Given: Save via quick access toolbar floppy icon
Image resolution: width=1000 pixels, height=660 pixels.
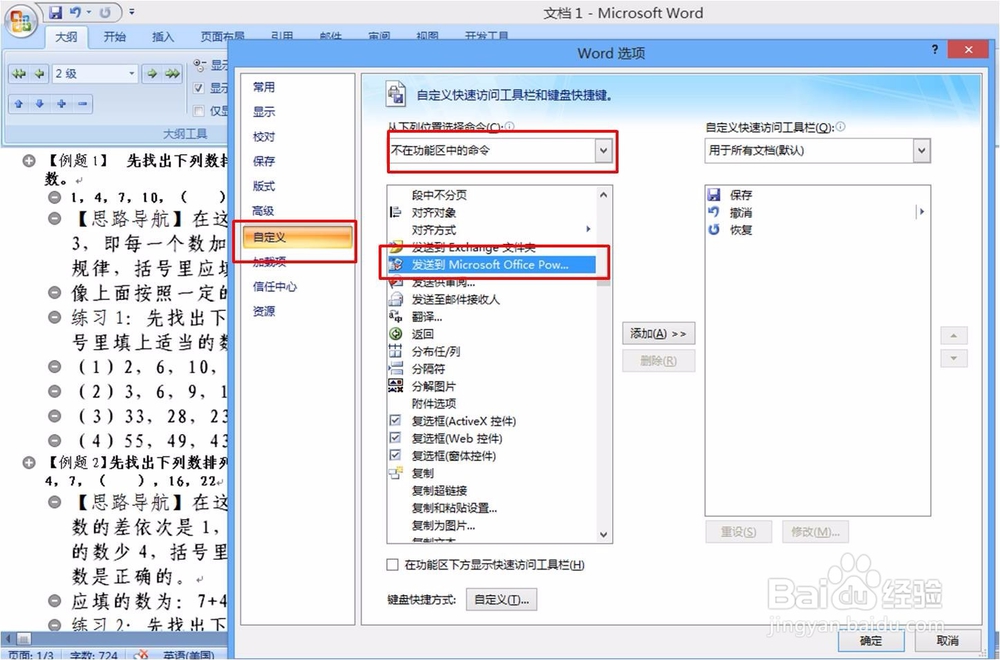Looking at the screenshot, I should pyautogui.click(x=55, y=12).
